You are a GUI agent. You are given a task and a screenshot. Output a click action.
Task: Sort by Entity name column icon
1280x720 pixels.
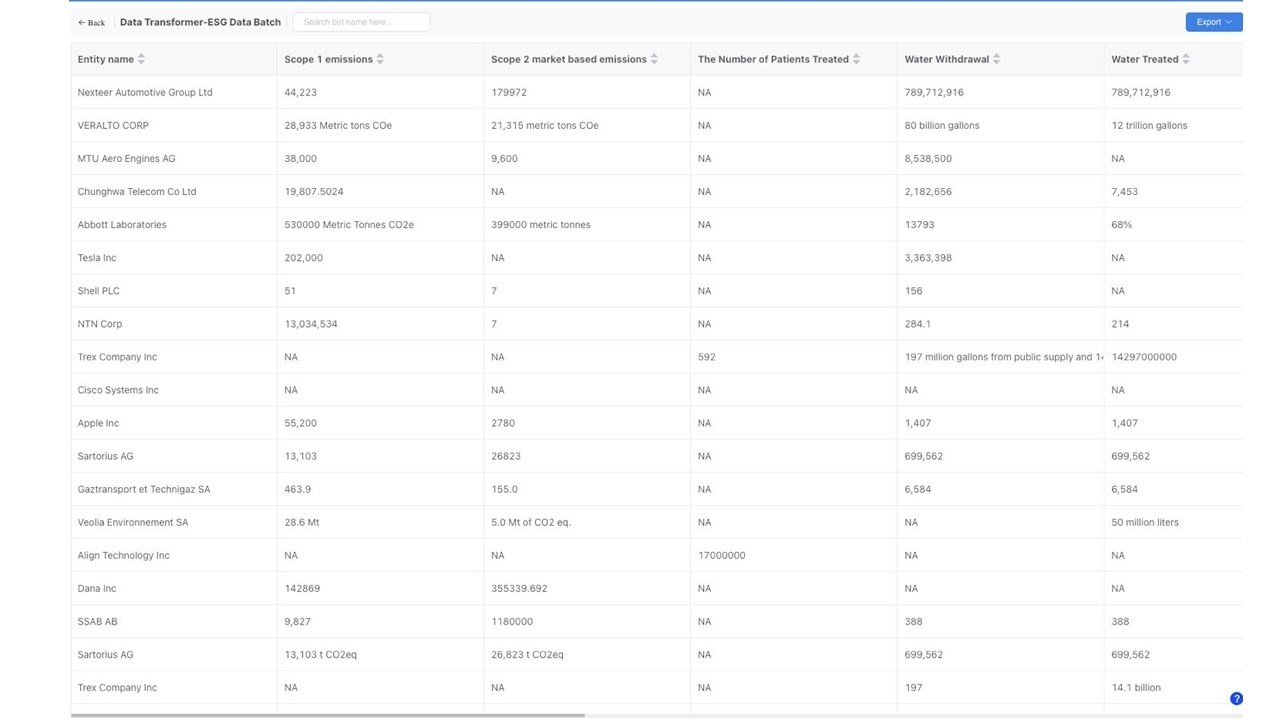[x=141, y=59]
